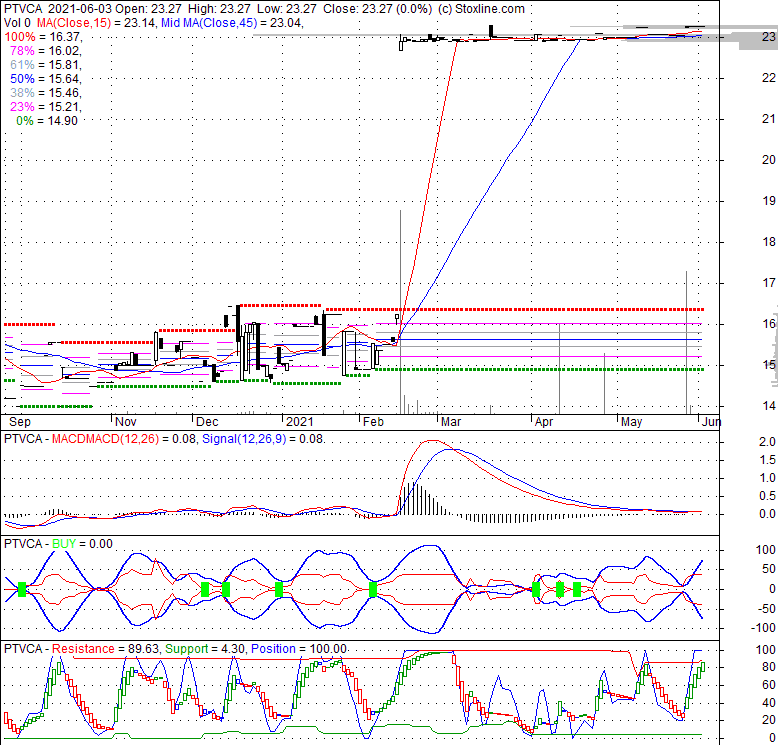Click the May label on time axis
Screen dimensions: 780x745
coord(631,422)
